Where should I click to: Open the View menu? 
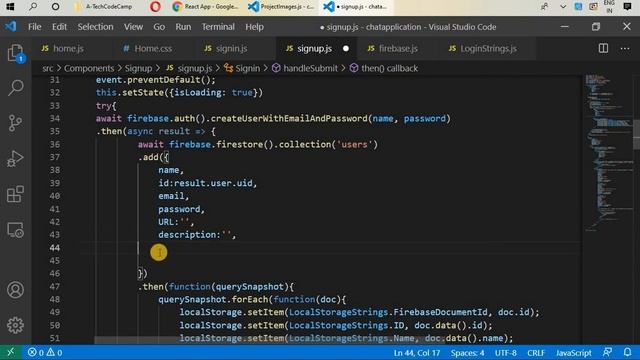(x=133, y=27)
